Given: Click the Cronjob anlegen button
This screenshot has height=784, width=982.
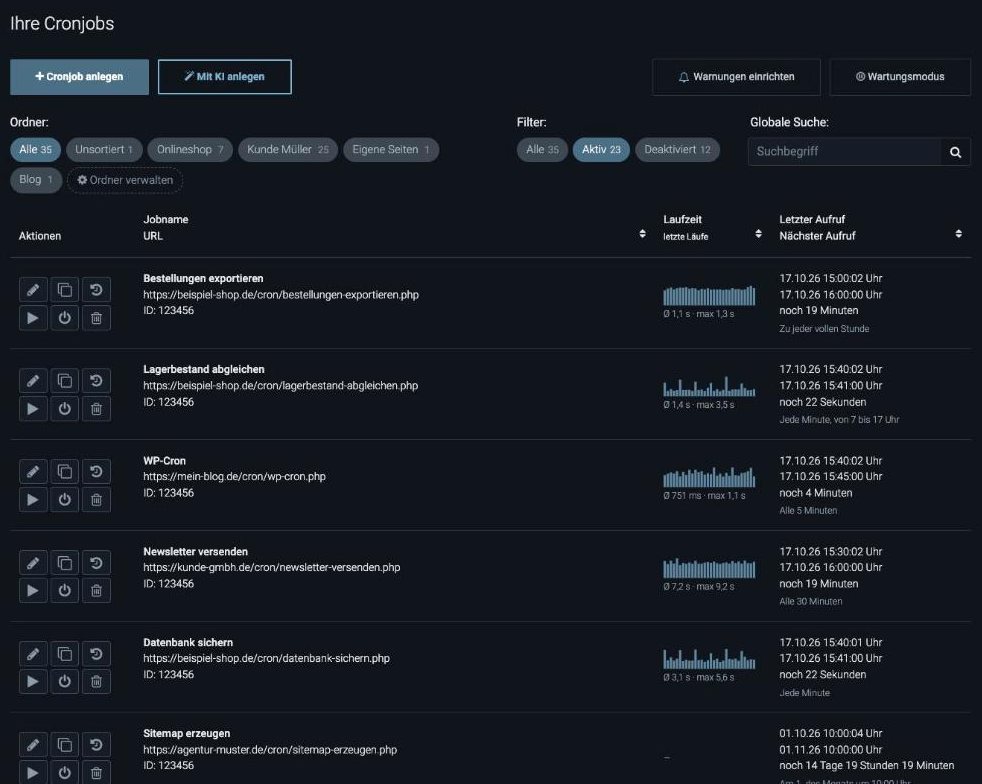Looking at the screenshot, I should (x=80, y=77).
